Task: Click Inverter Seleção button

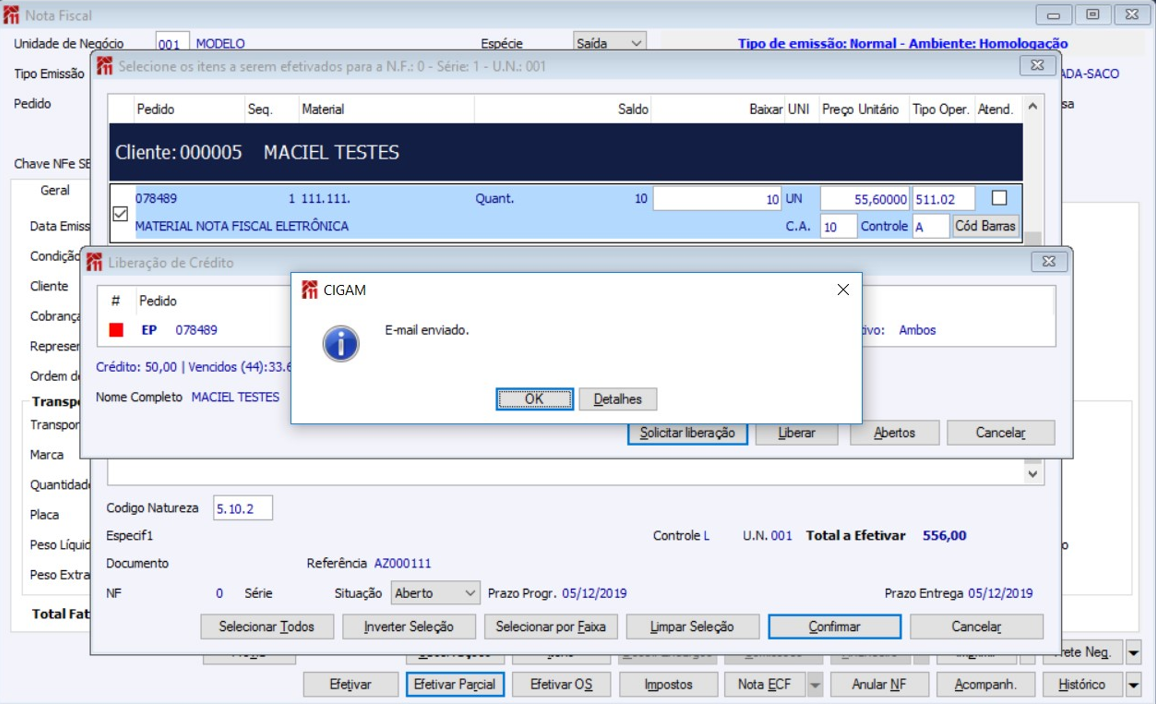Action: coord(408,627)
